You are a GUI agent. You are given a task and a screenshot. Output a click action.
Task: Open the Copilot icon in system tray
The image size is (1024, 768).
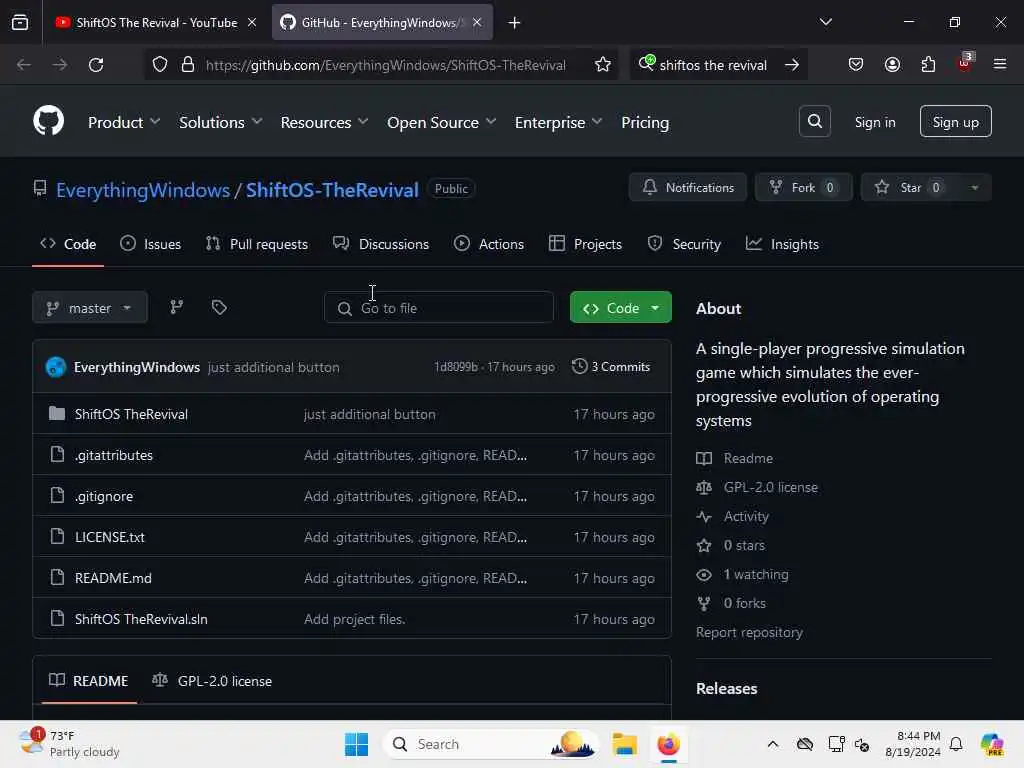pyautogui.click(x=991, y=744)
